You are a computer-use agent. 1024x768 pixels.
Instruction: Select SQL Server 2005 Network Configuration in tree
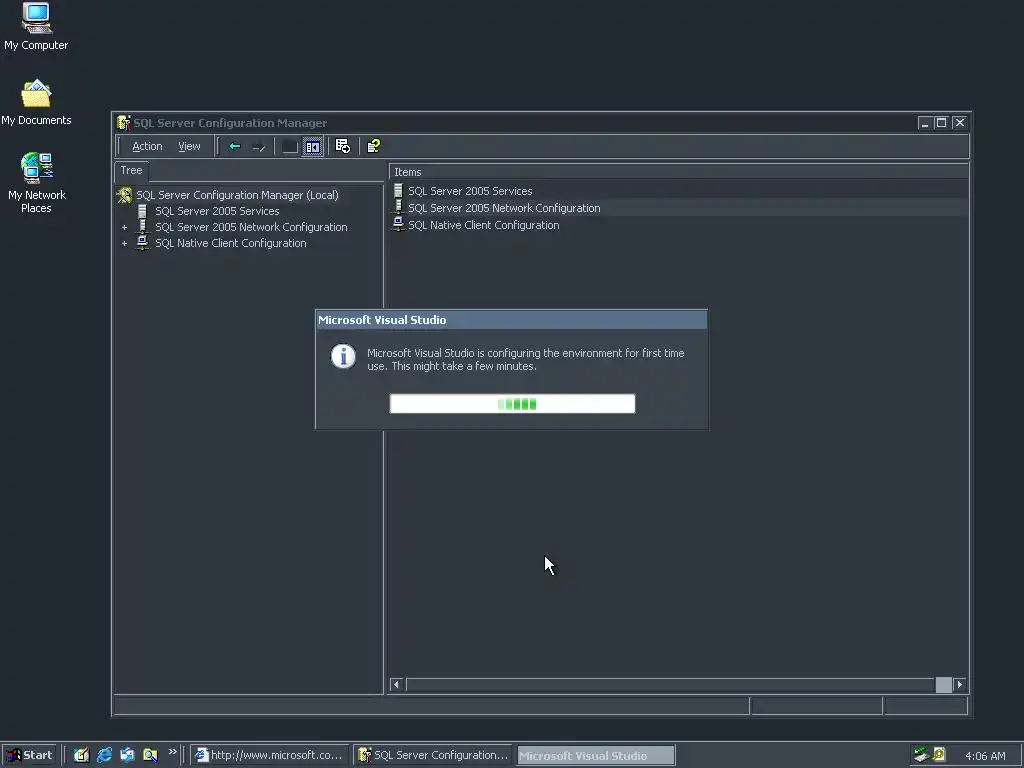coord(251,227)
